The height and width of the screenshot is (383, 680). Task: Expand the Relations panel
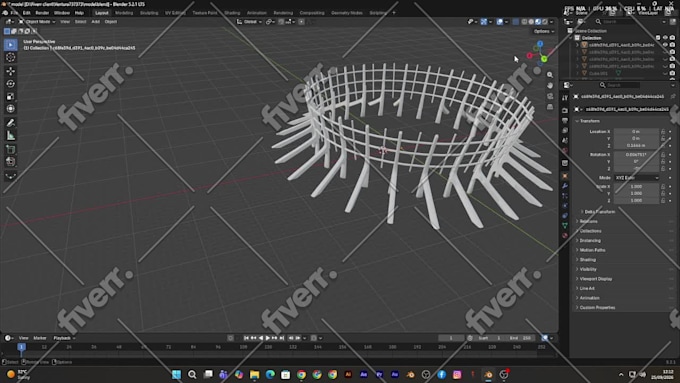click(588, 221)
